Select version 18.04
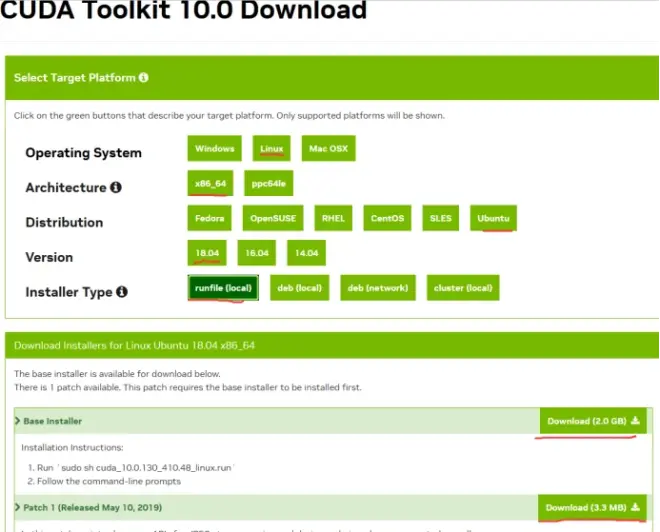This screenshot has height=532, width=660. pos(207,253)
